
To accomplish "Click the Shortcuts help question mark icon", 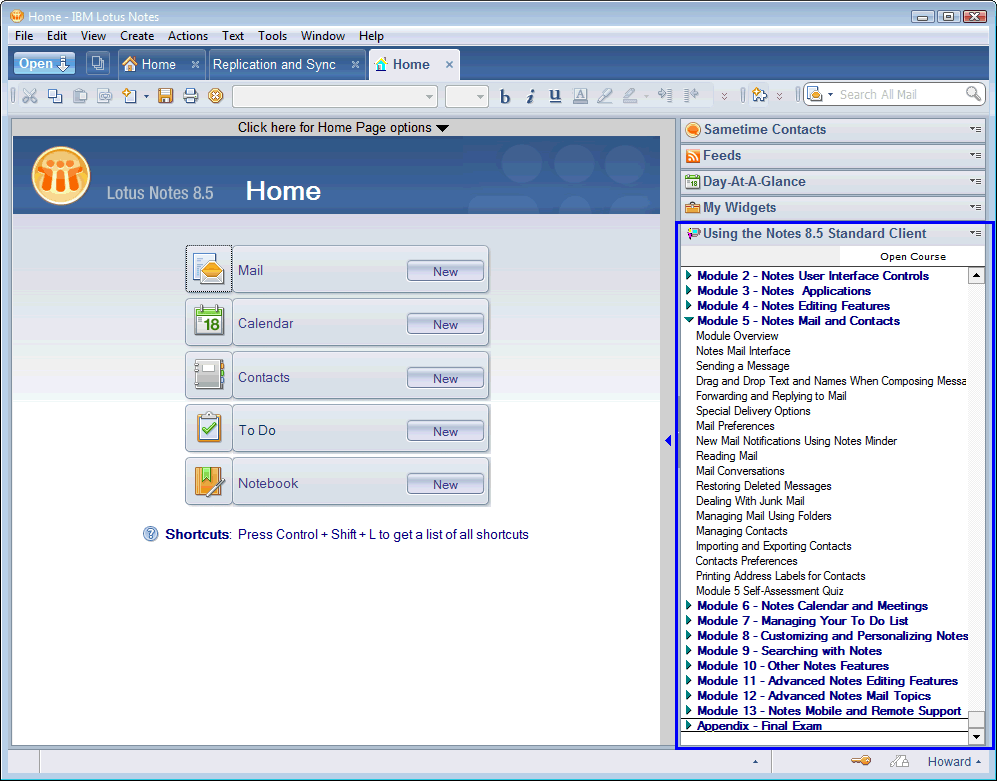I will point(150,534).
